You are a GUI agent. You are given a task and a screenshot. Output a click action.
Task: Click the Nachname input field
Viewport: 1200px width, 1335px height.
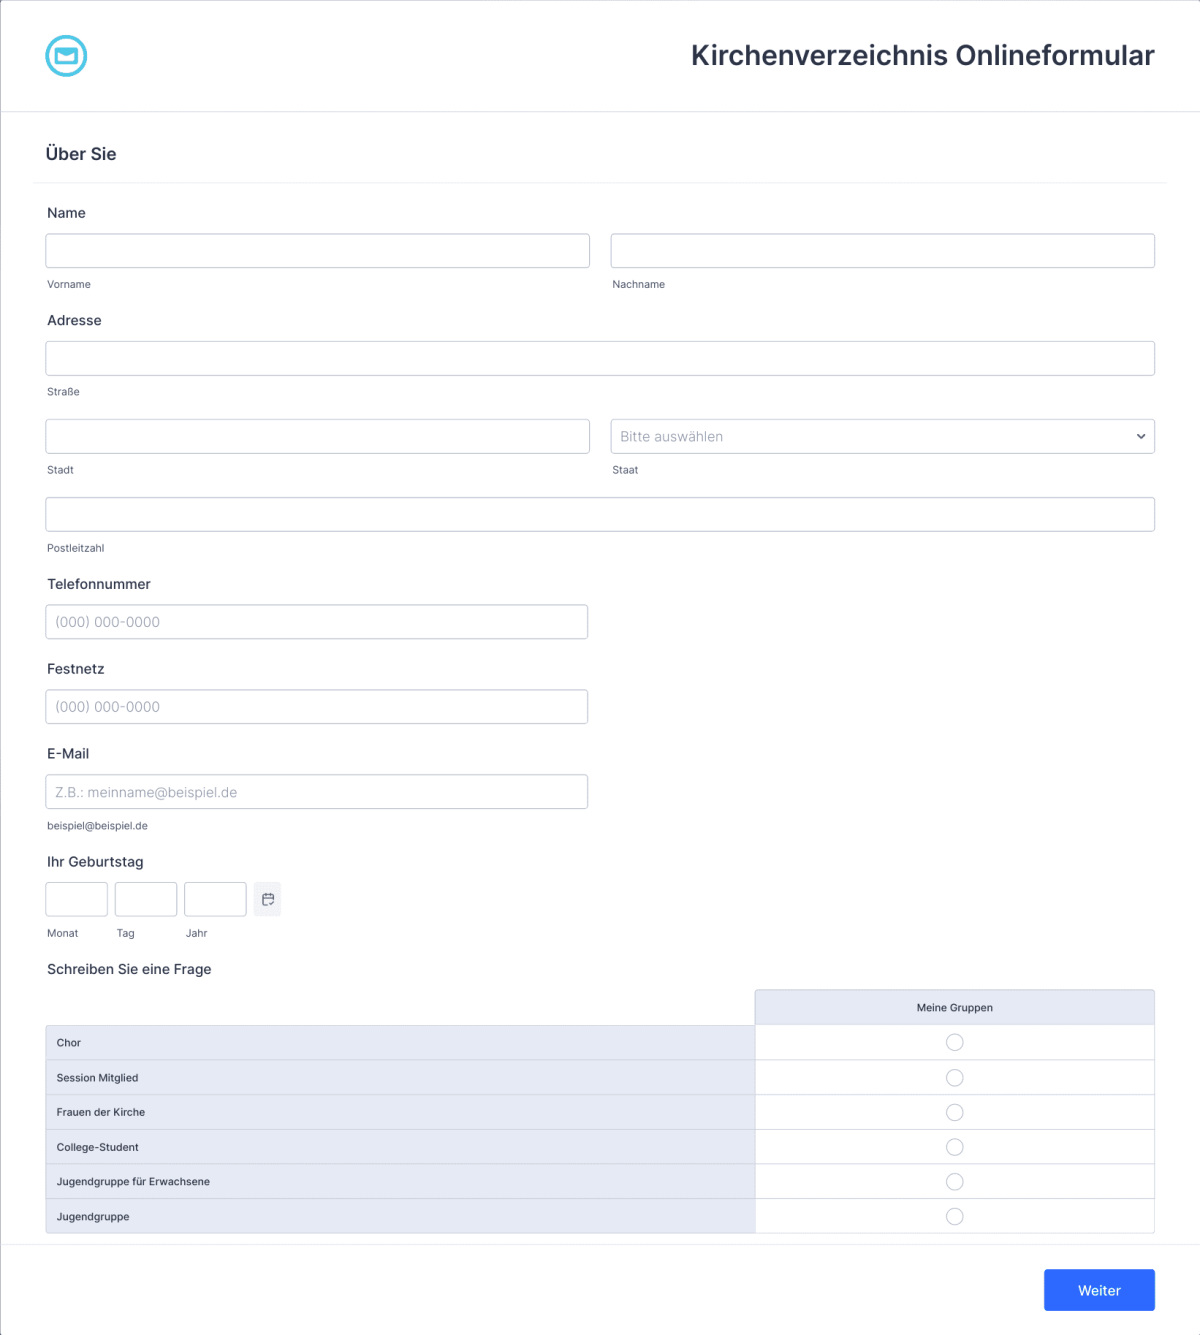point(882,250)
